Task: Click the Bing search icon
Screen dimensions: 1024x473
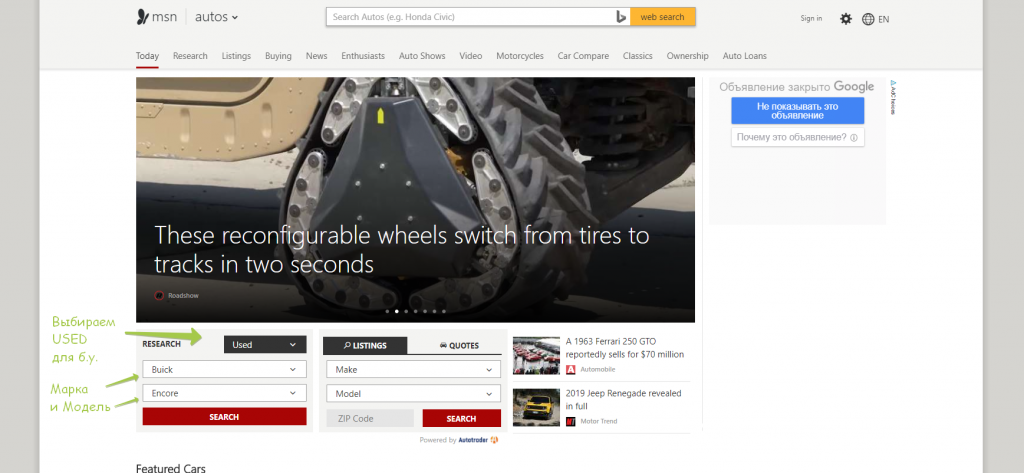Action: [621, 18]
